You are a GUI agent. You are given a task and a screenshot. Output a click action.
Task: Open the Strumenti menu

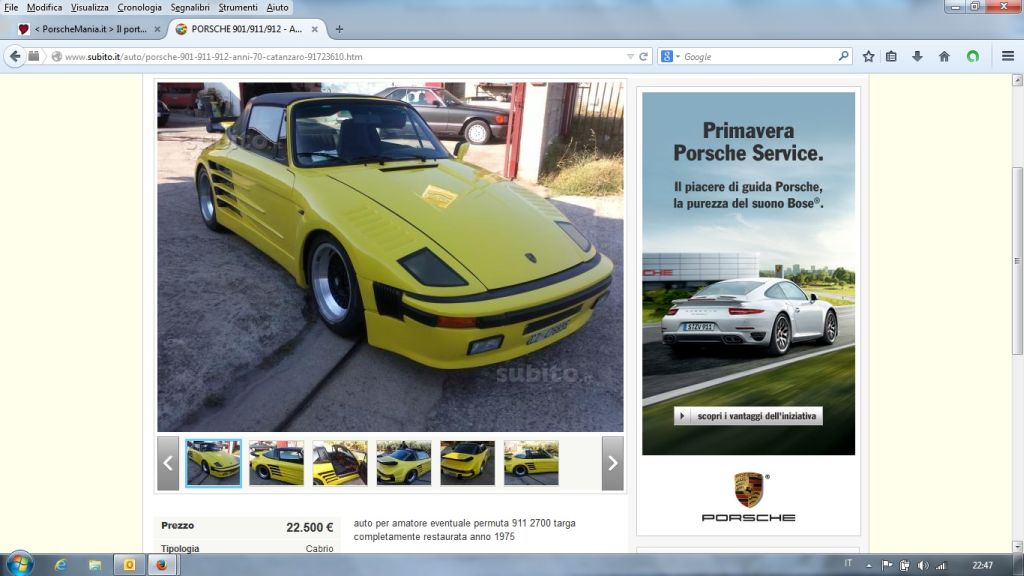coord(238,7)
